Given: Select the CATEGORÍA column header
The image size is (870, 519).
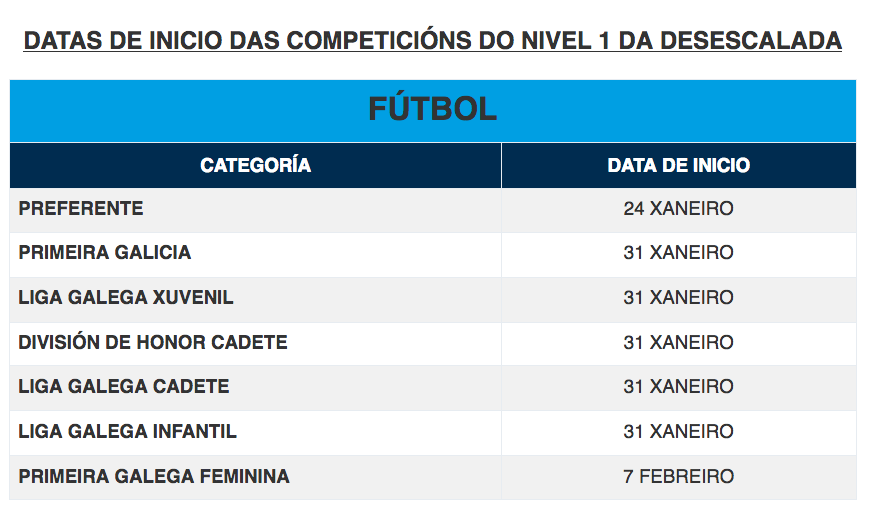Looking at the screenshot, I should click(x=255, y=165).
